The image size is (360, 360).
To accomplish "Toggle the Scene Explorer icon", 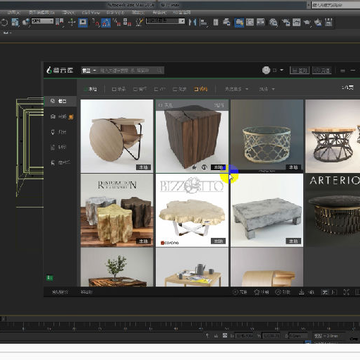I will [216, 22].
